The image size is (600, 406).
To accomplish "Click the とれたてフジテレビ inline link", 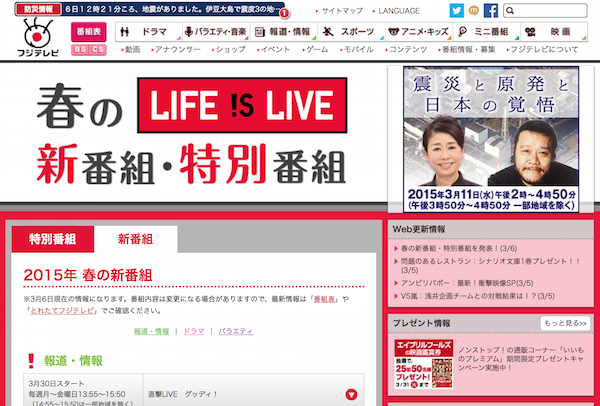I will (x=62, y=311).
